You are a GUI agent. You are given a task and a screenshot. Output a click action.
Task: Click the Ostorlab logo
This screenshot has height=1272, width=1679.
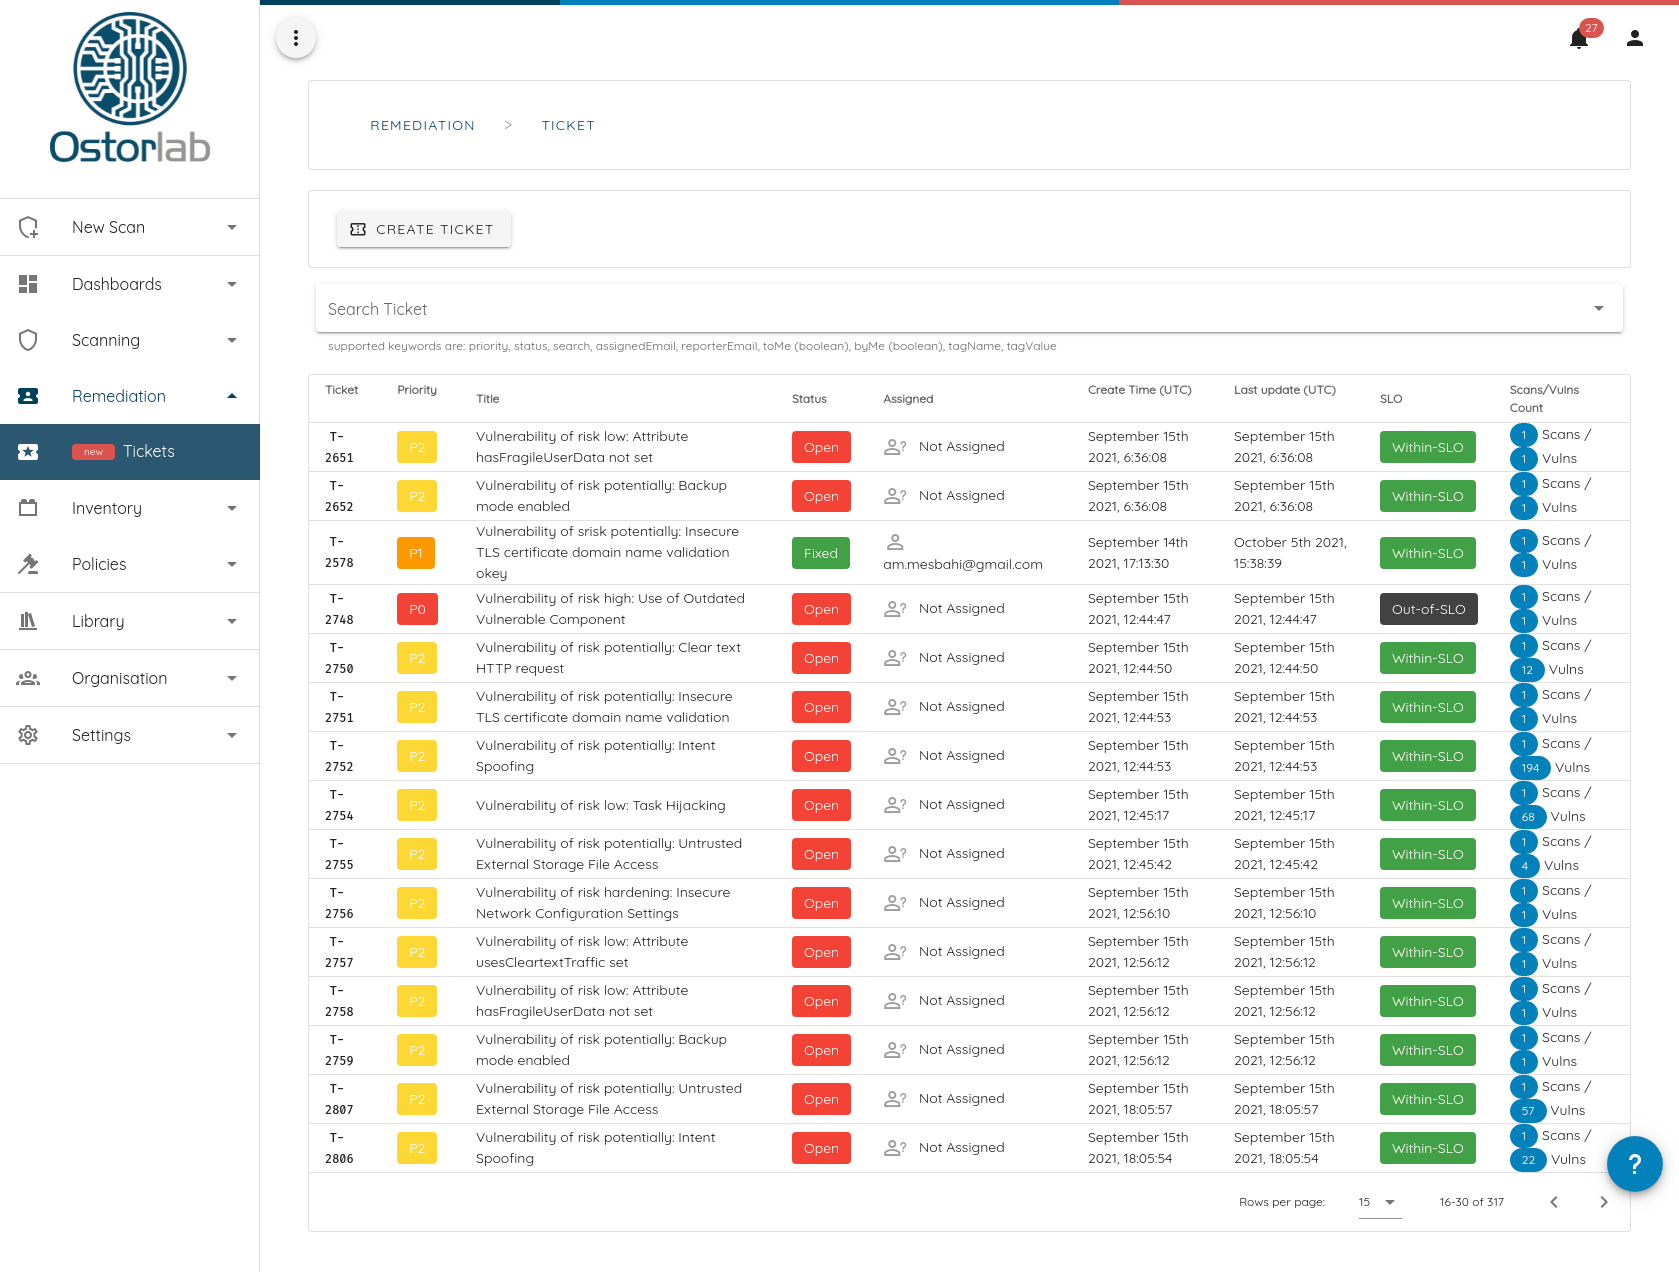[x=130, y=88]
